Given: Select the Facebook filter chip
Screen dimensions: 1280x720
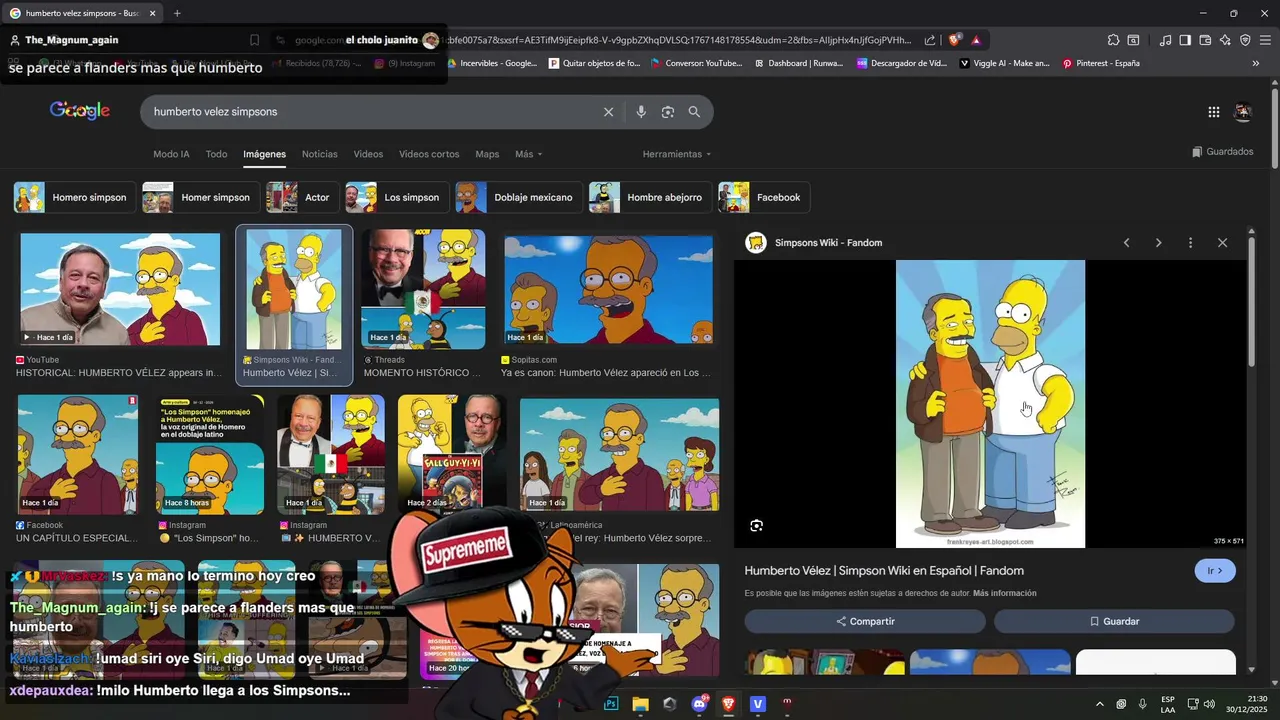Looking at the screenshot, I should pos(764,197).
